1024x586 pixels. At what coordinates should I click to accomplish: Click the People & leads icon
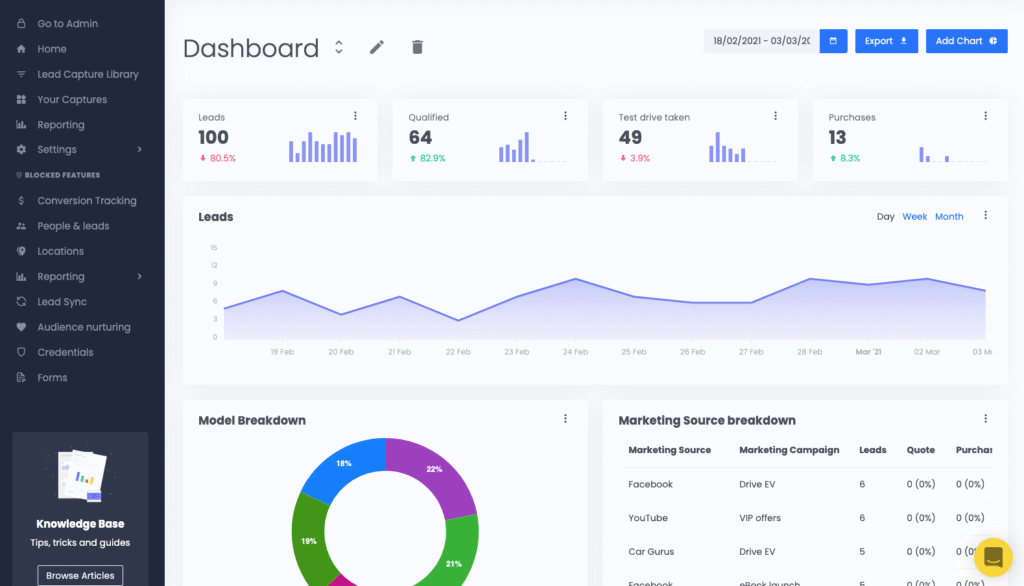point(21,226)
